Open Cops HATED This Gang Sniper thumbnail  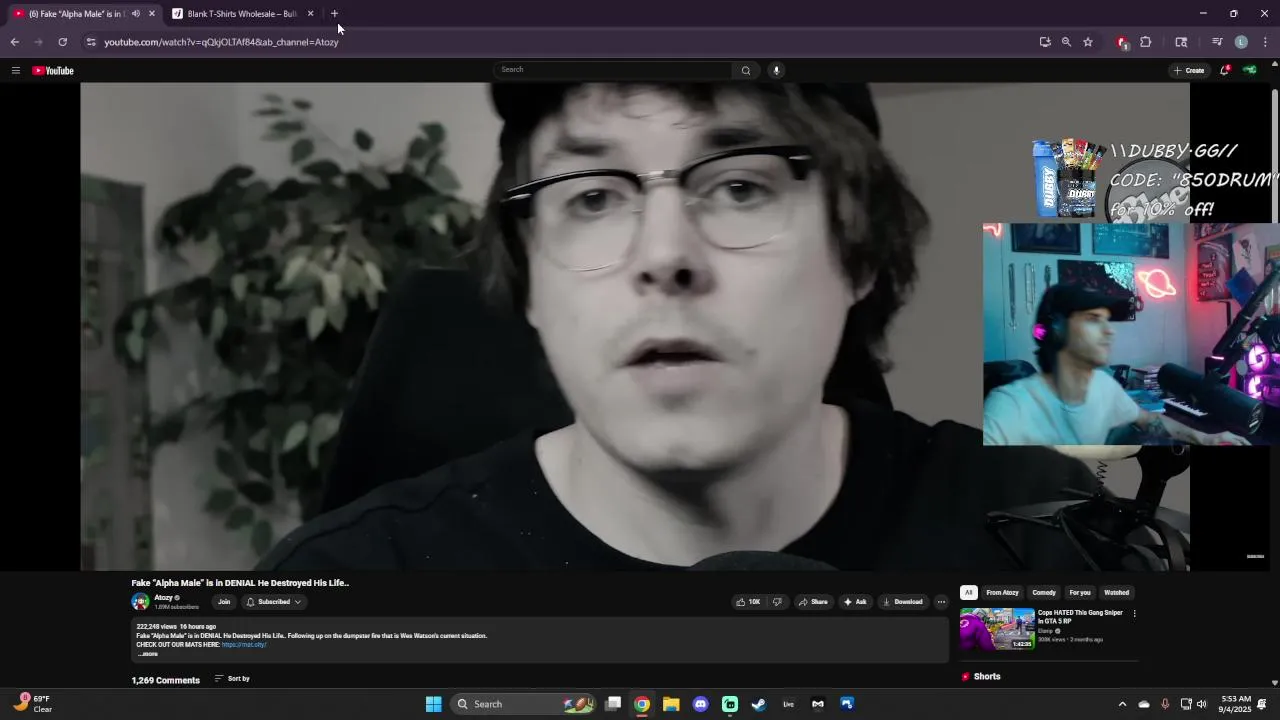coord(997,629)
